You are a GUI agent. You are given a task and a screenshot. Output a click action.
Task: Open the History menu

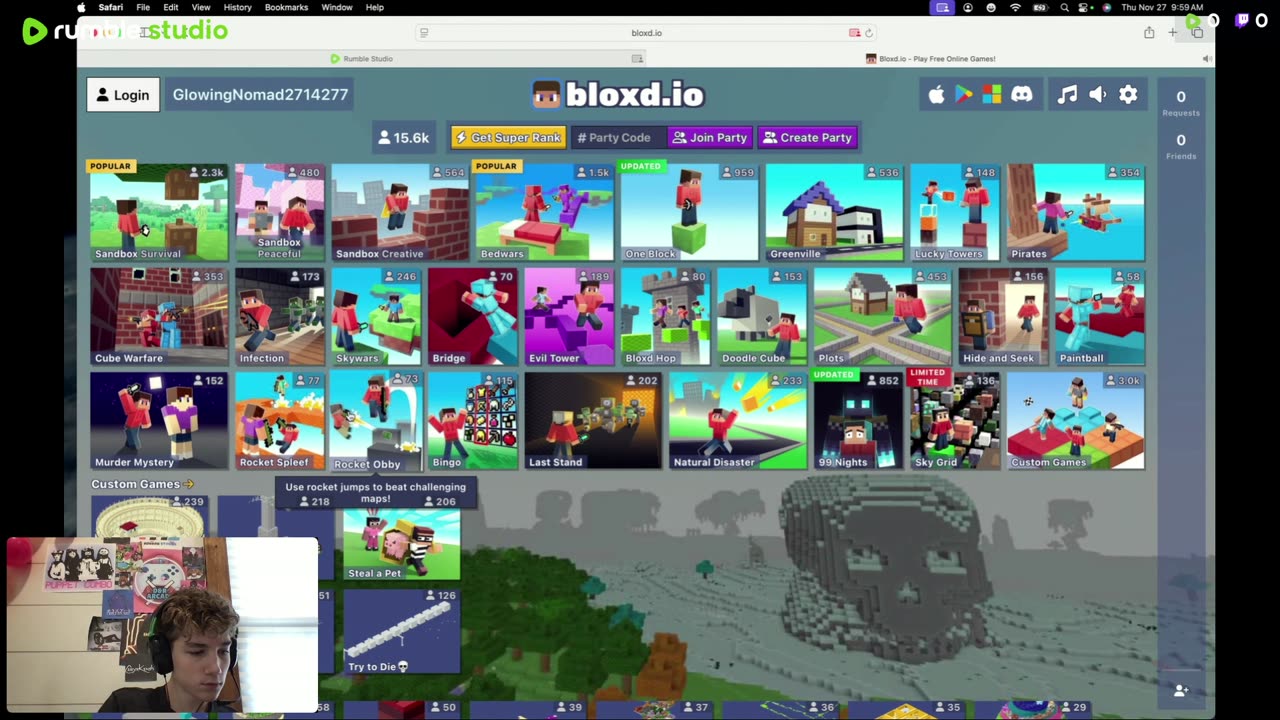pyautogui.click(x=237, y=7)
